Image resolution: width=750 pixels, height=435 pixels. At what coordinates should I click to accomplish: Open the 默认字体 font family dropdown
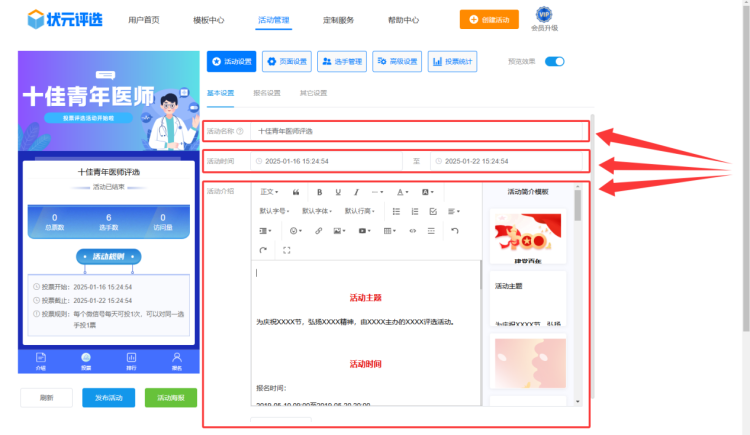(318, 211)
